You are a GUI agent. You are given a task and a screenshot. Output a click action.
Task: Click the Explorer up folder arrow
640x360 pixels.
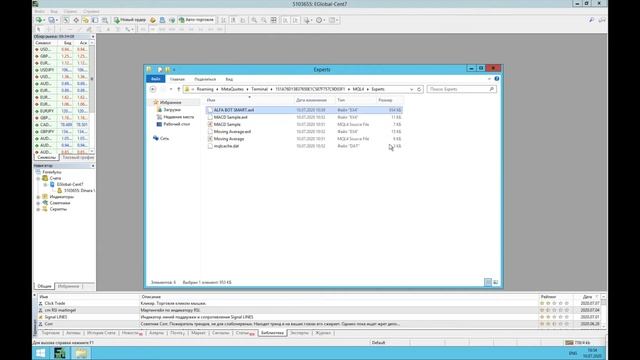click(x=178, y=89)
